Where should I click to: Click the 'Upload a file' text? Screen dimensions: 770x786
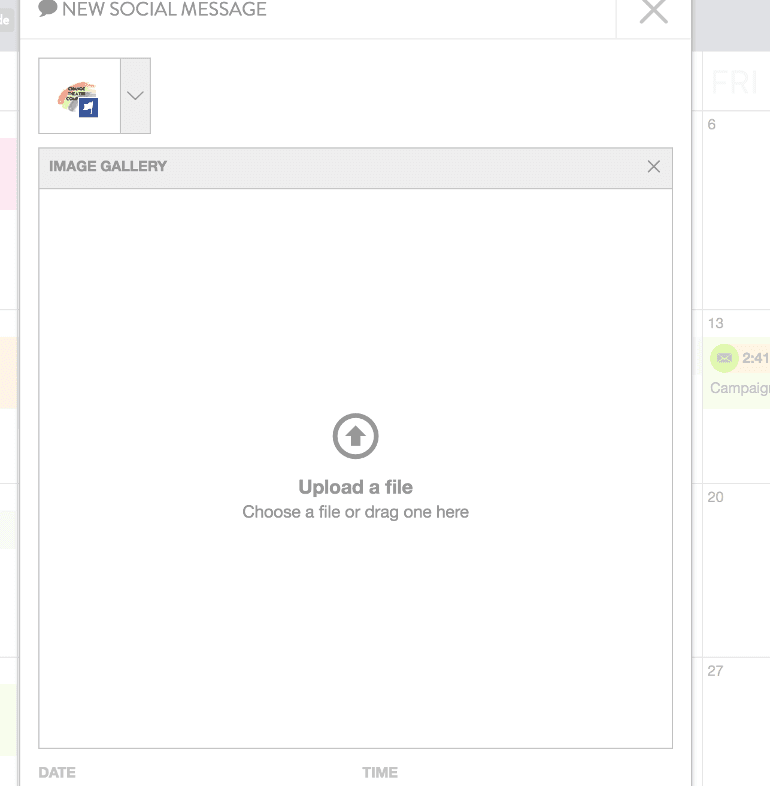(355, 487)
